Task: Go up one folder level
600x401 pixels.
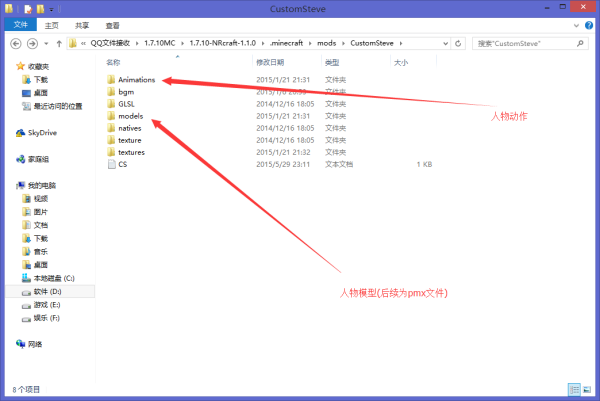Action: pos(59,44)
